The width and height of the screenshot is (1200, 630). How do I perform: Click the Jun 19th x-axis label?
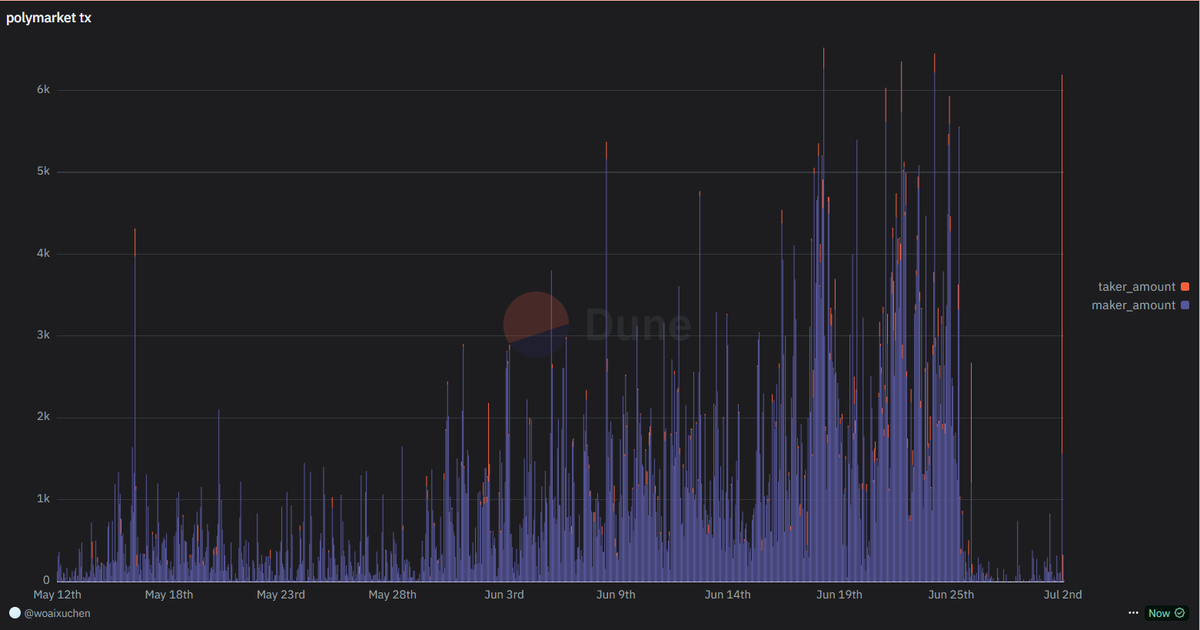pyautogui.click(x=839, y=595)
